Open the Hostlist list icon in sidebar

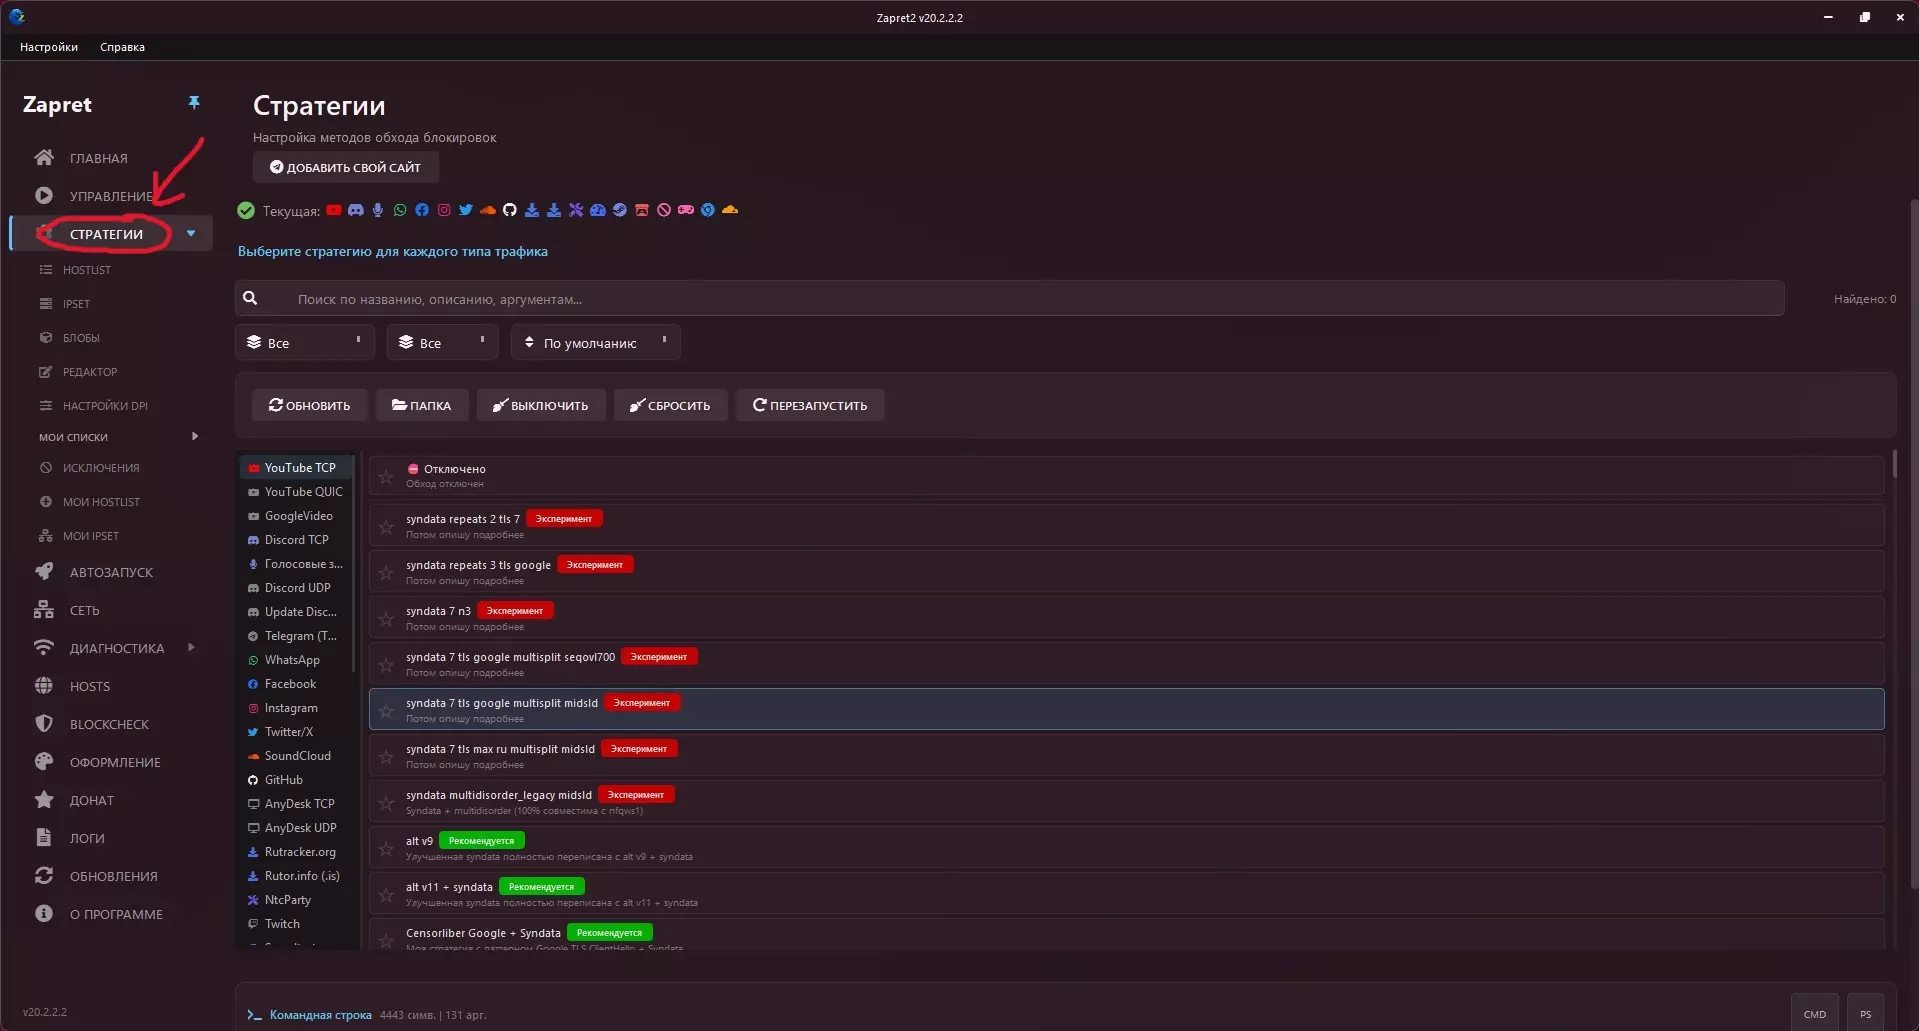click(45, 270)
